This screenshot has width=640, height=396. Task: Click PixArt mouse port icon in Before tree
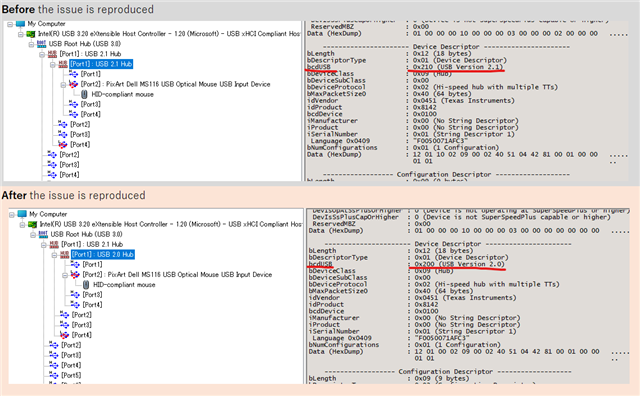(73, 84)
